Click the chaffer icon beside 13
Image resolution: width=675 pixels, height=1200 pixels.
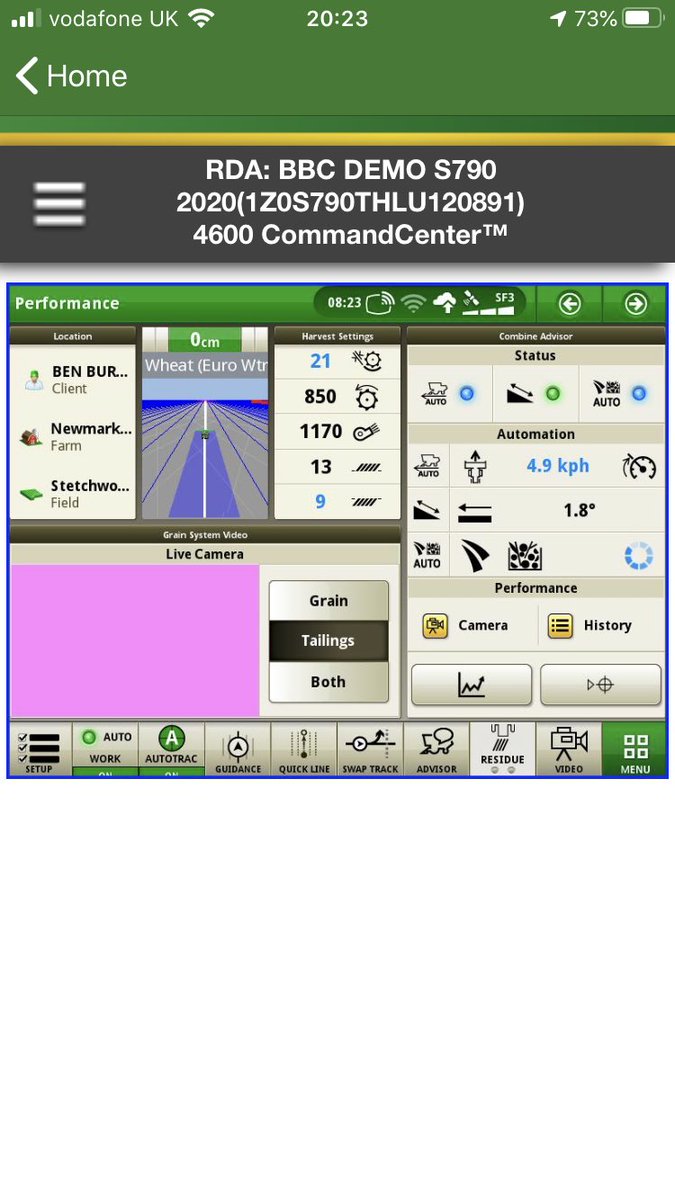[x=367, y=467]
